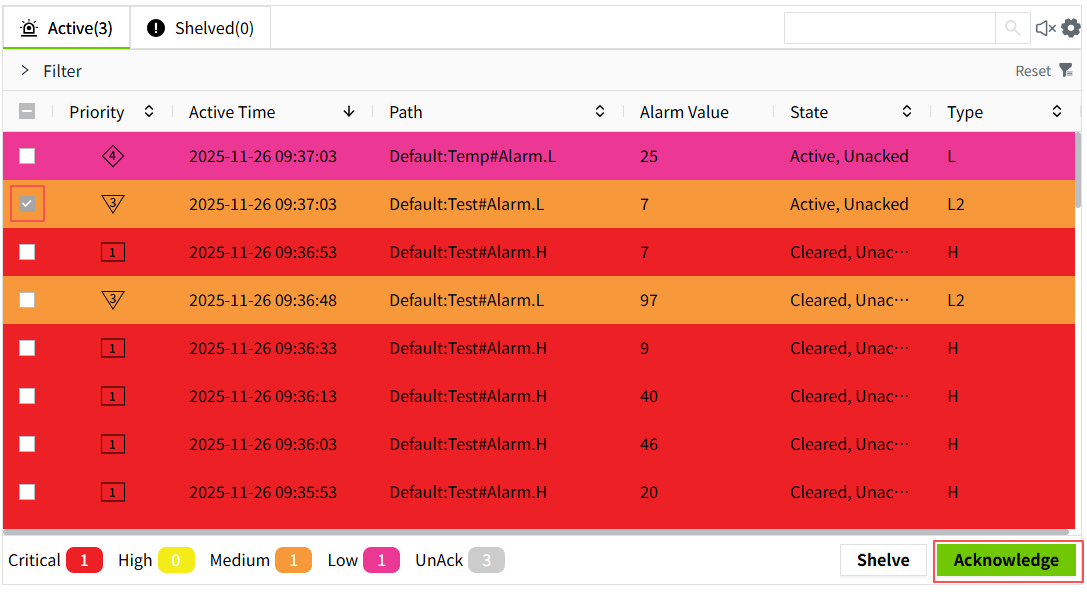Viewport: 1087px width, 594px height.
Task: Open alarm settings gear icon
Action: click(x=1071, y=28)
